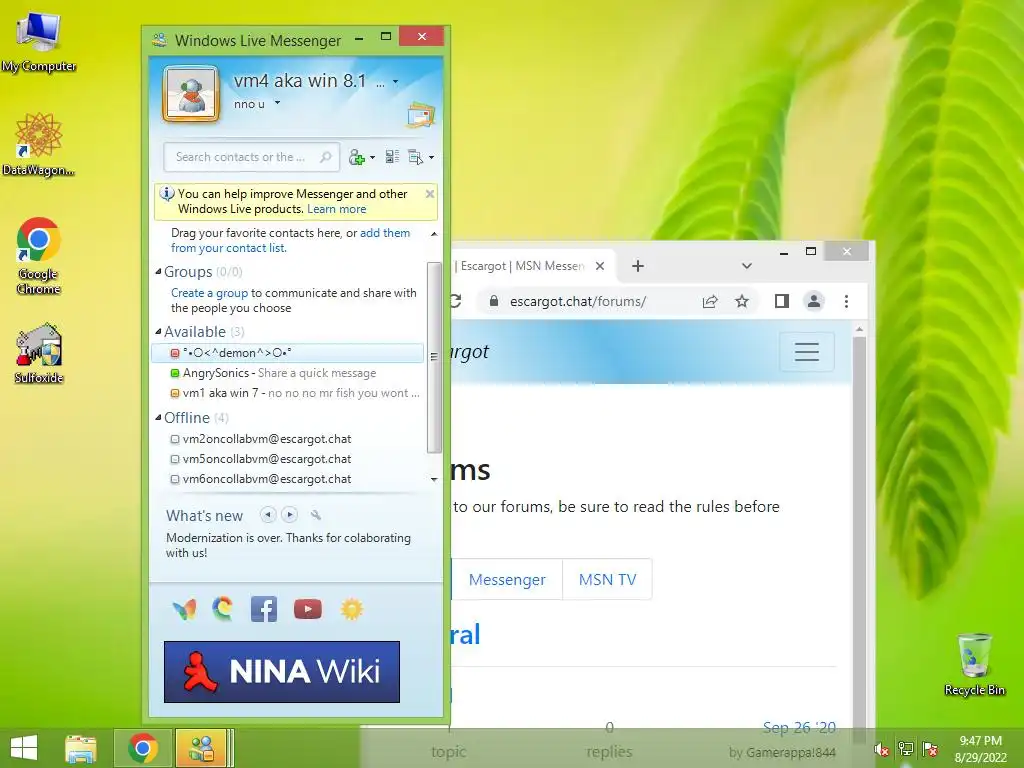Click the Search contacts input field
This screenshot has width=1024, height=768.
pos(251,157)
